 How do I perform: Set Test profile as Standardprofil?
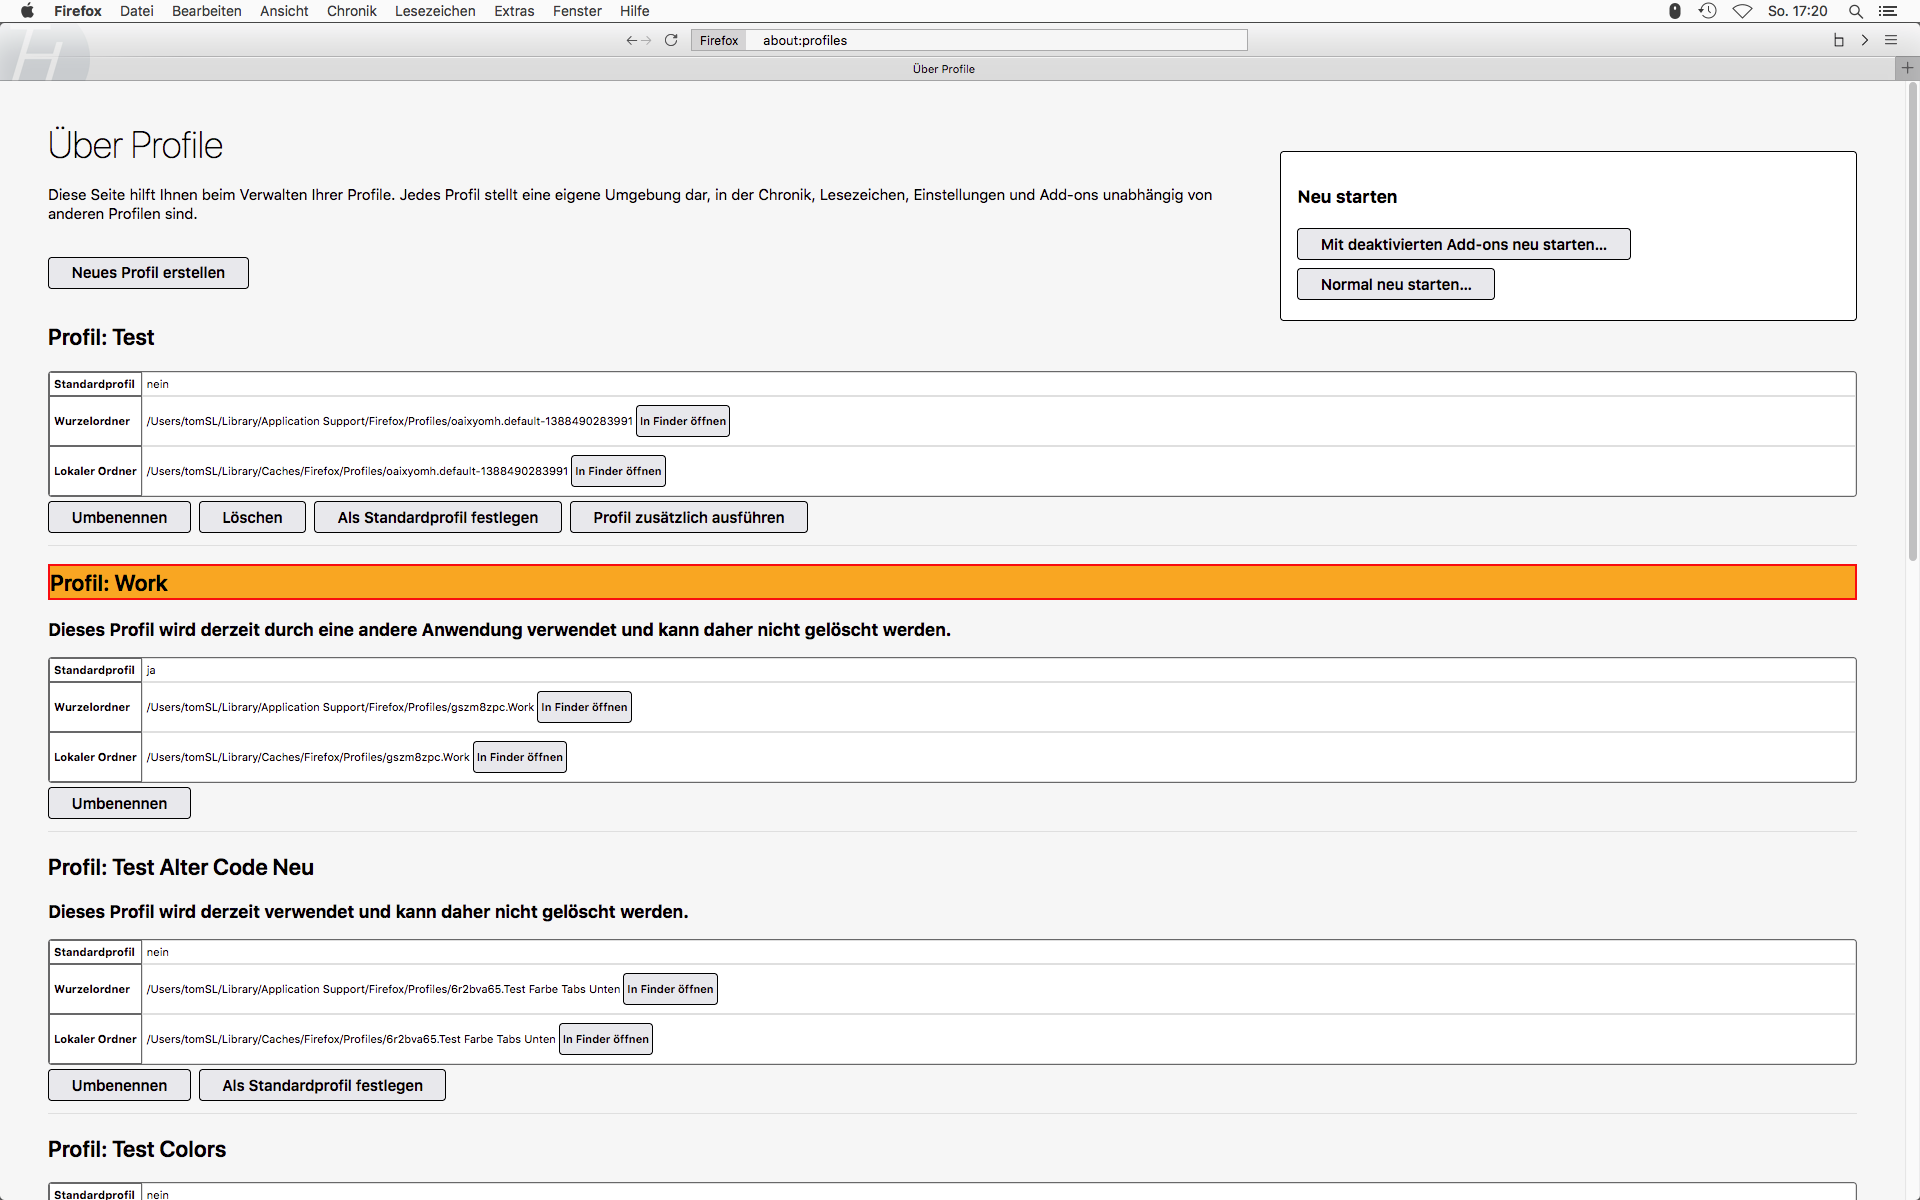point(437,518)
